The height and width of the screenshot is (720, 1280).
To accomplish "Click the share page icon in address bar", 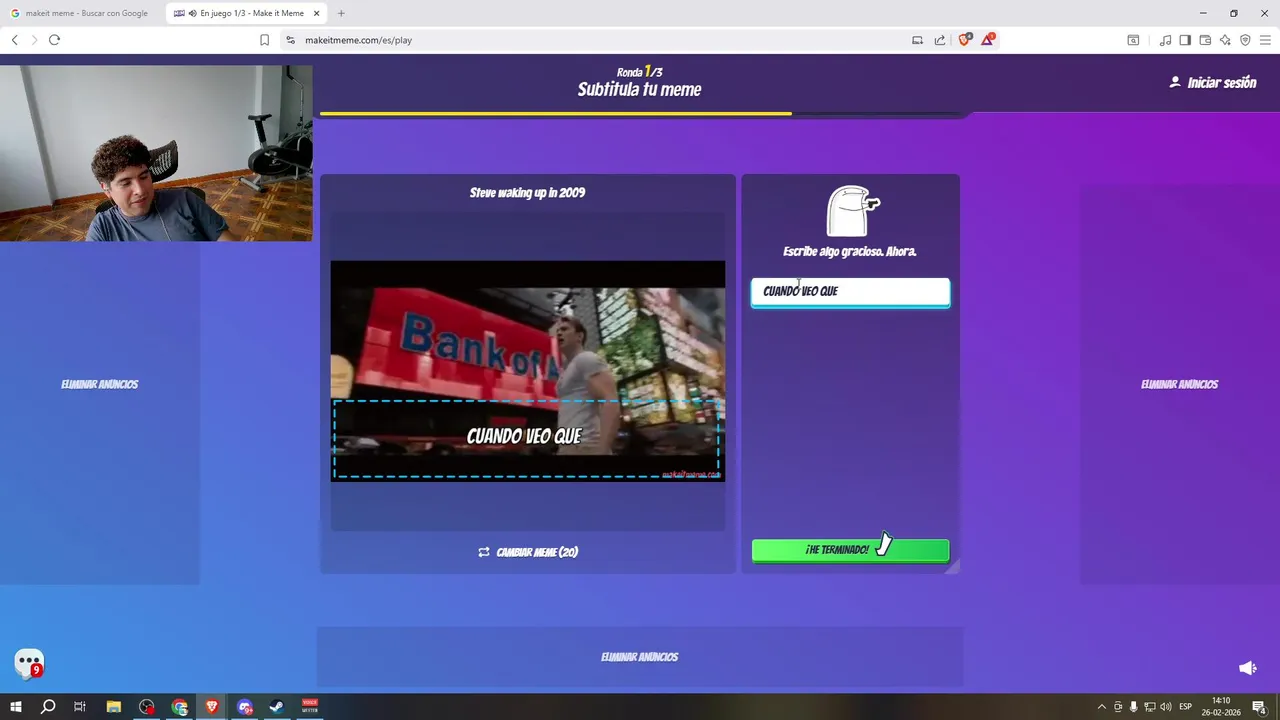I will click(940, 40).
